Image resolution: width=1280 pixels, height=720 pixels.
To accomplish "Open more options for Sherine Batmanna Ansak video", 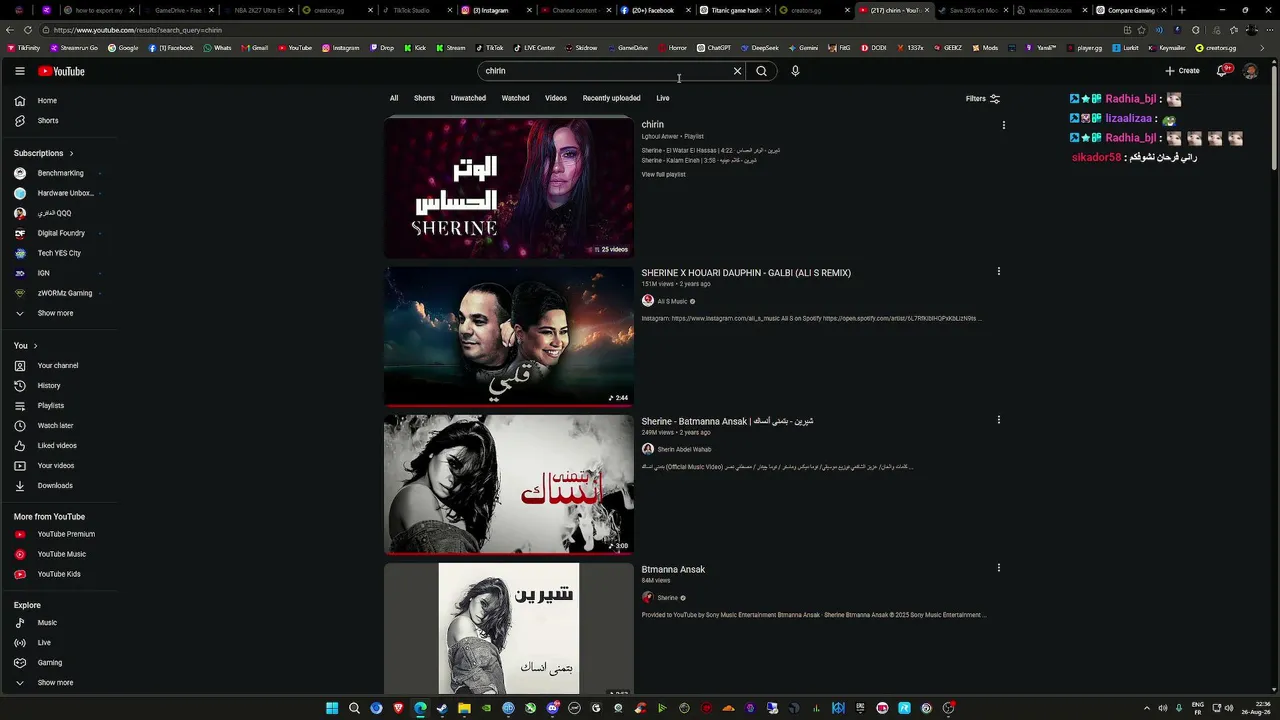I will click(x=998, y=420).
